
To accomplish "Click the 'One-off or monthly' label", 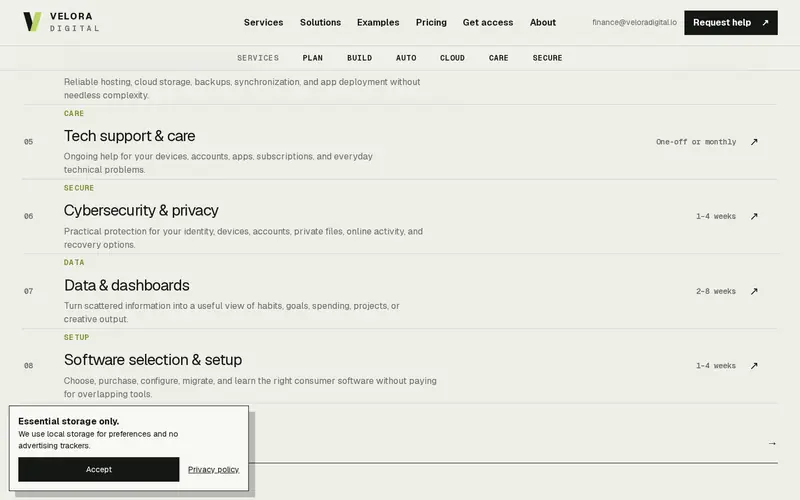I will 696,142.
